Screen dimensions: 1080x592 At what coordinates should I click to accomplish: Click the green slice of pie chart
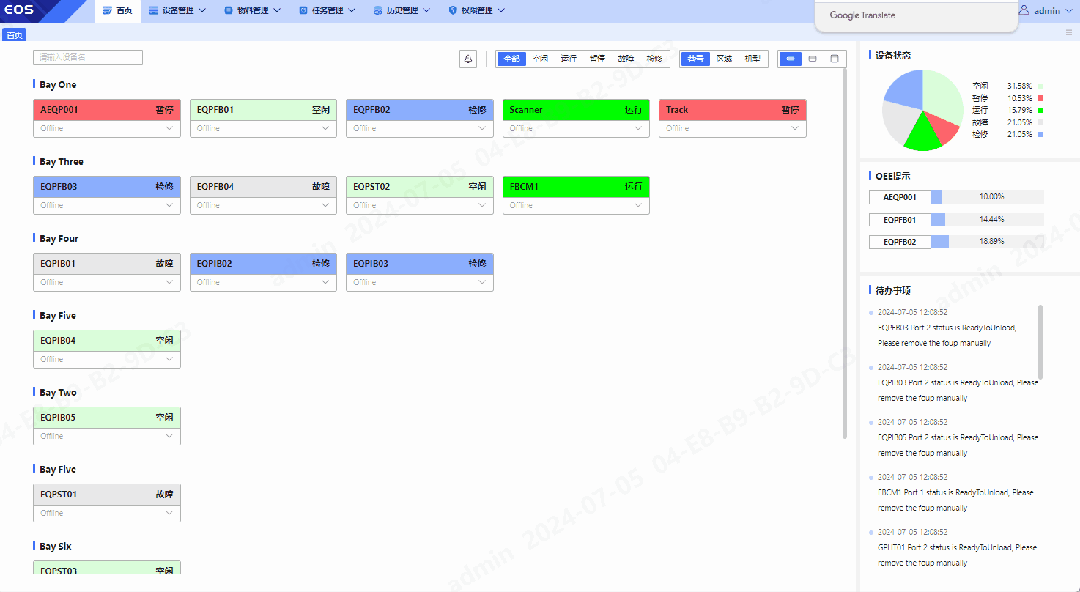click(x=921, y=137)
